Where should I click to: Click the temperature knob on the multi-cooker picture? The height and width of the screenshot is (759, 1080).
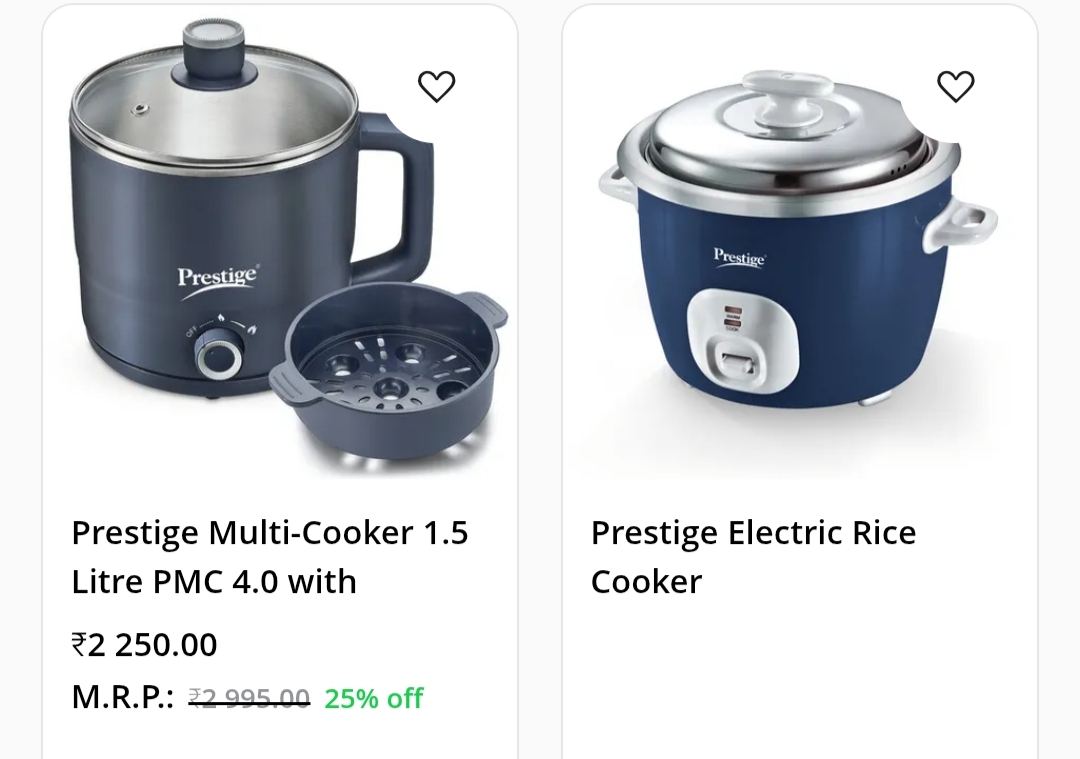pyautogui.click(x=218, y=357)
